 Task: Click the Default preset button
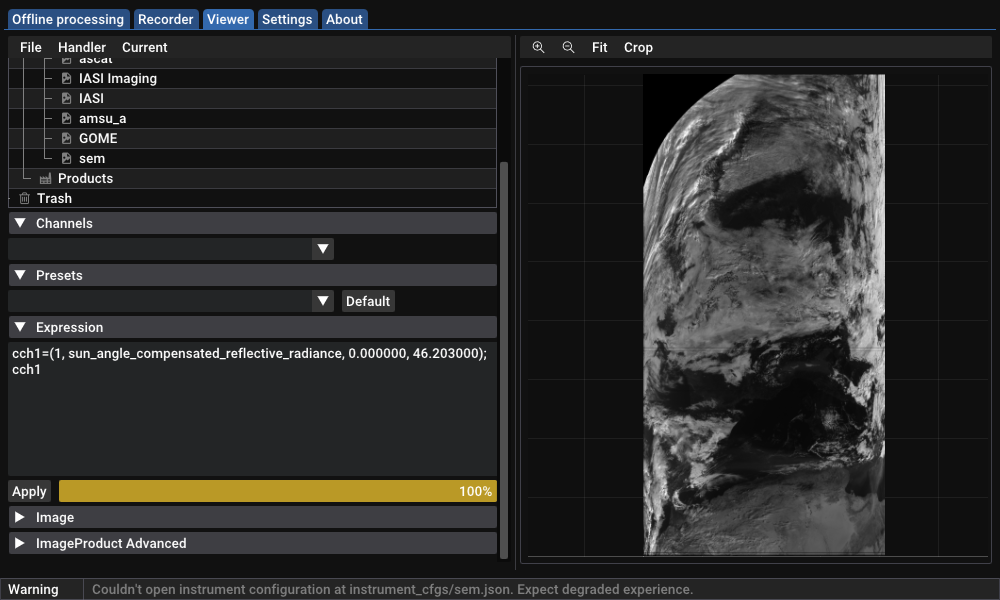(x=368, y=301)
